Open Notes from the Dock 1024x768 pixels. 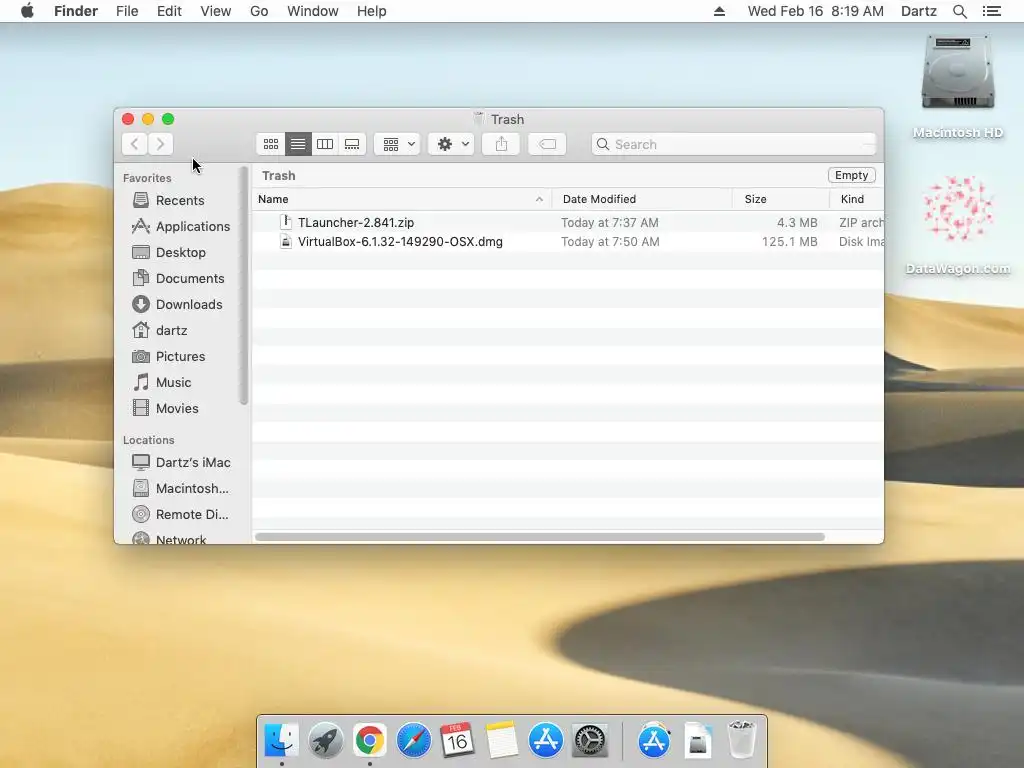[x=502, y=740]
